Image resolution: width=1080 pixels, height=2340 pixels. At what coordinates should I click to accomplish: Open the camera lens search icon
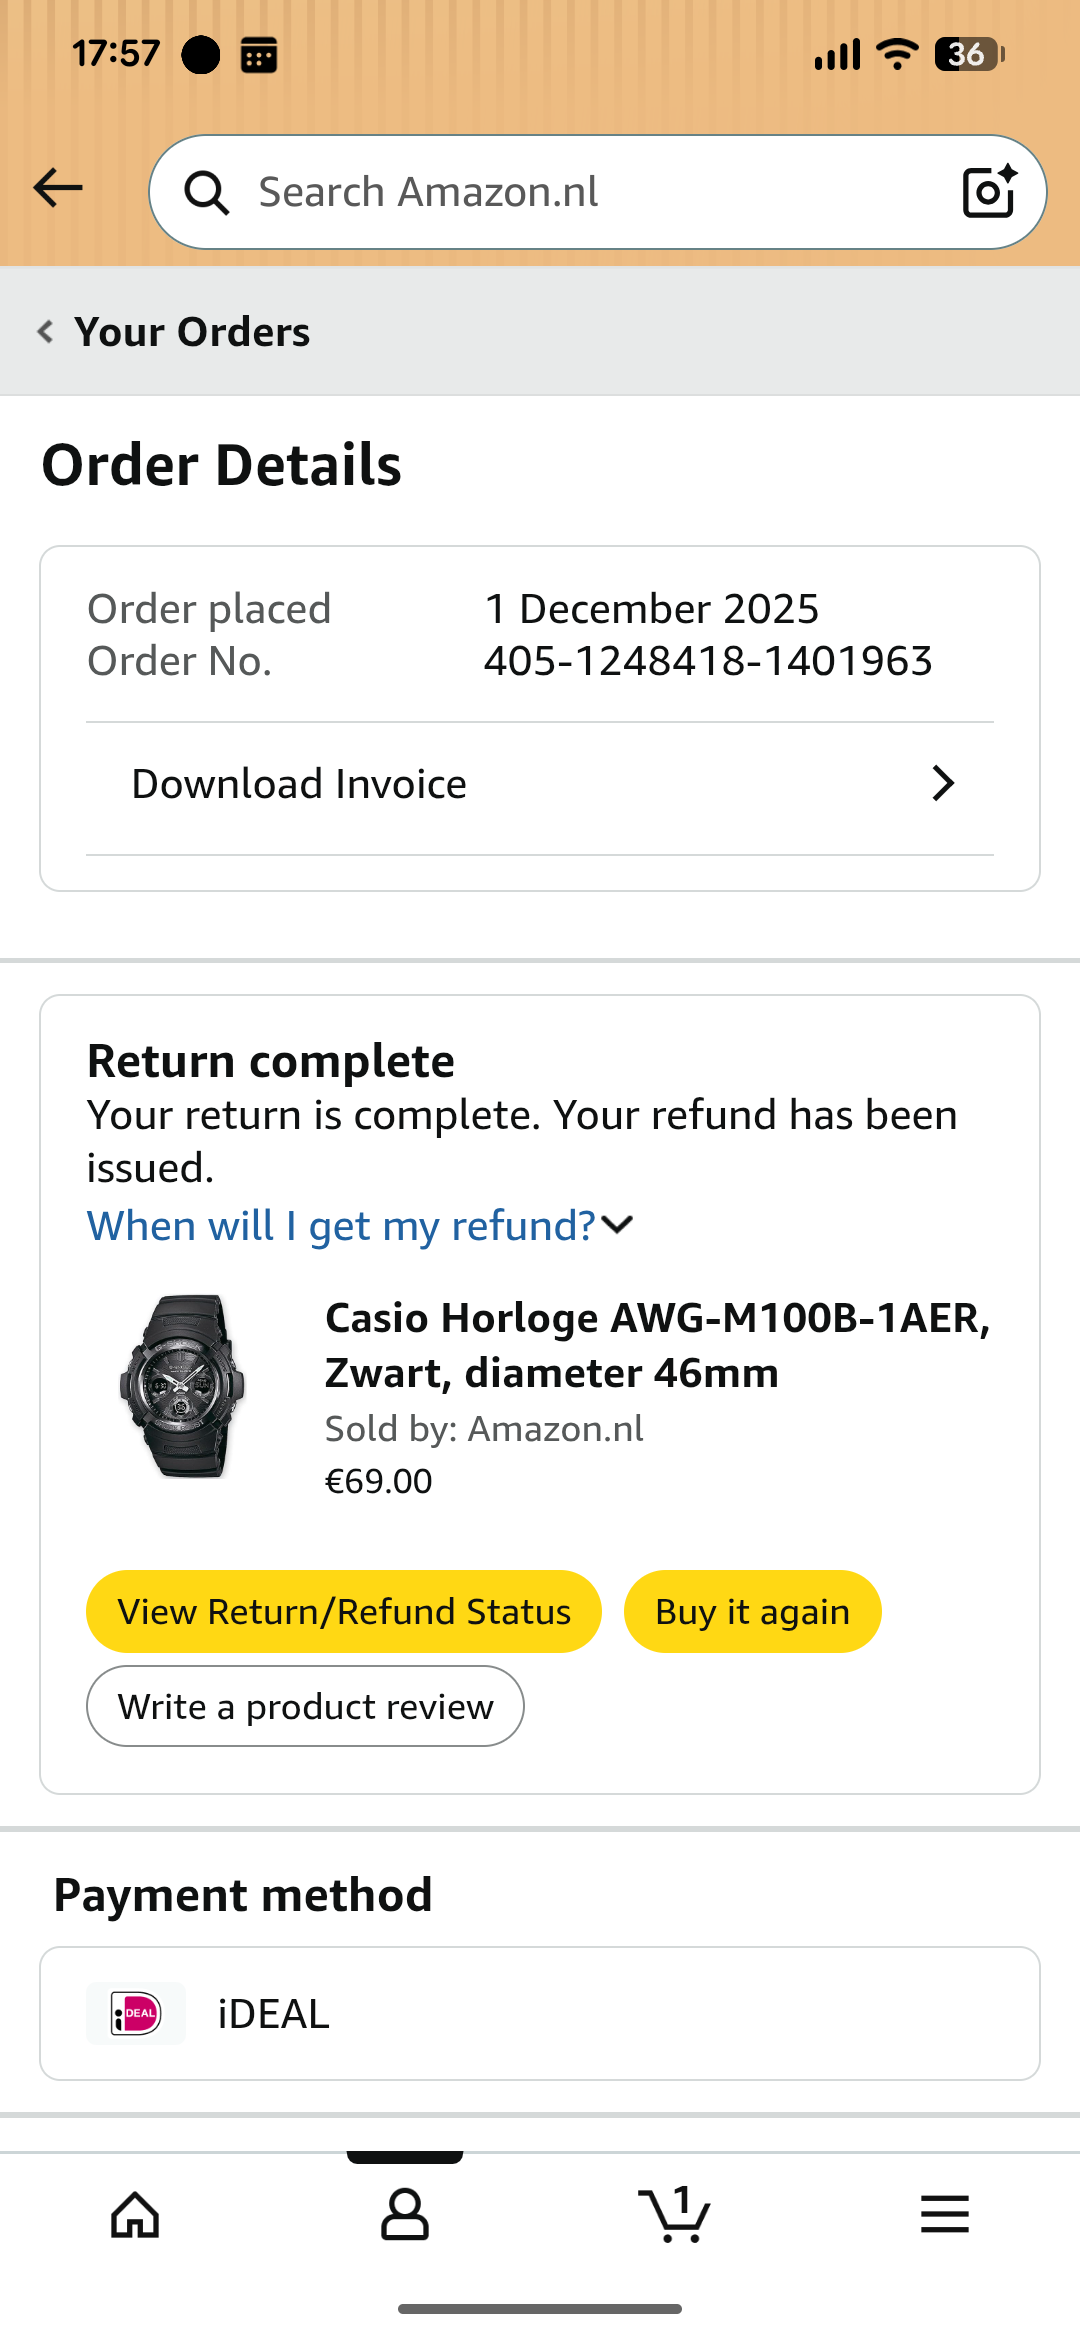click(989, 191)
